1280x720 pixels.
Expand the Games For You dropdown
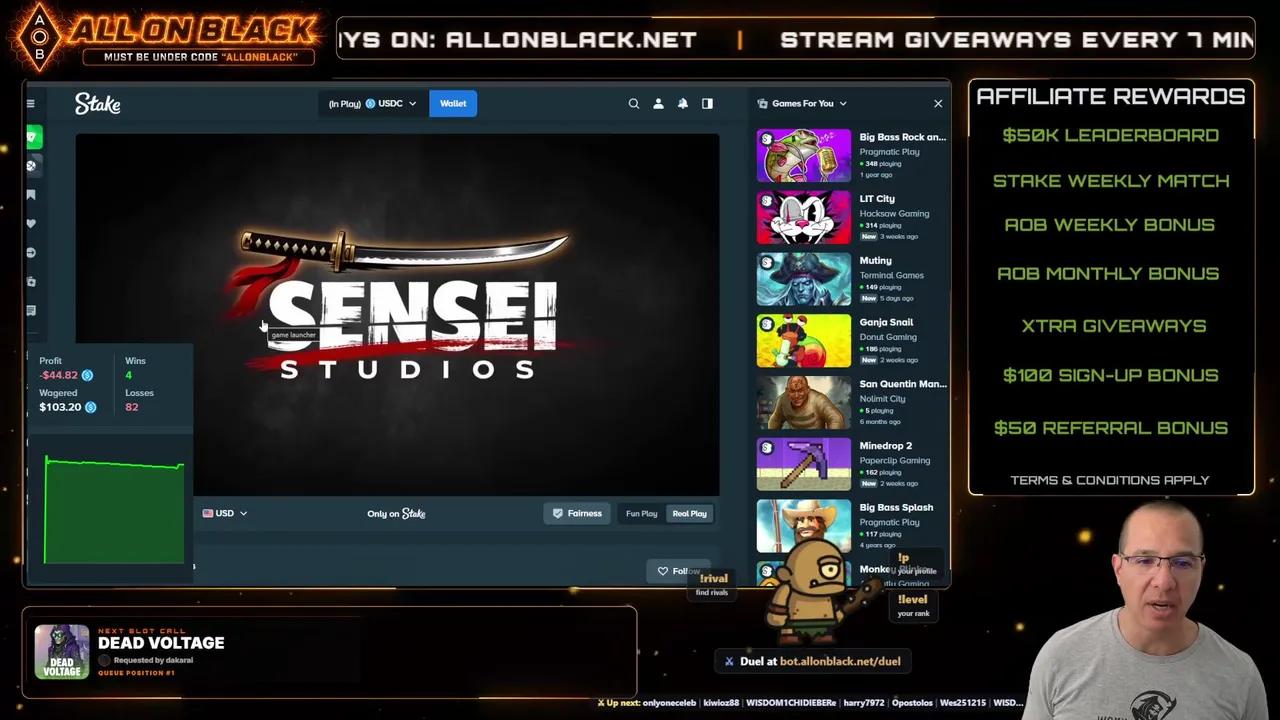(803, 104)
